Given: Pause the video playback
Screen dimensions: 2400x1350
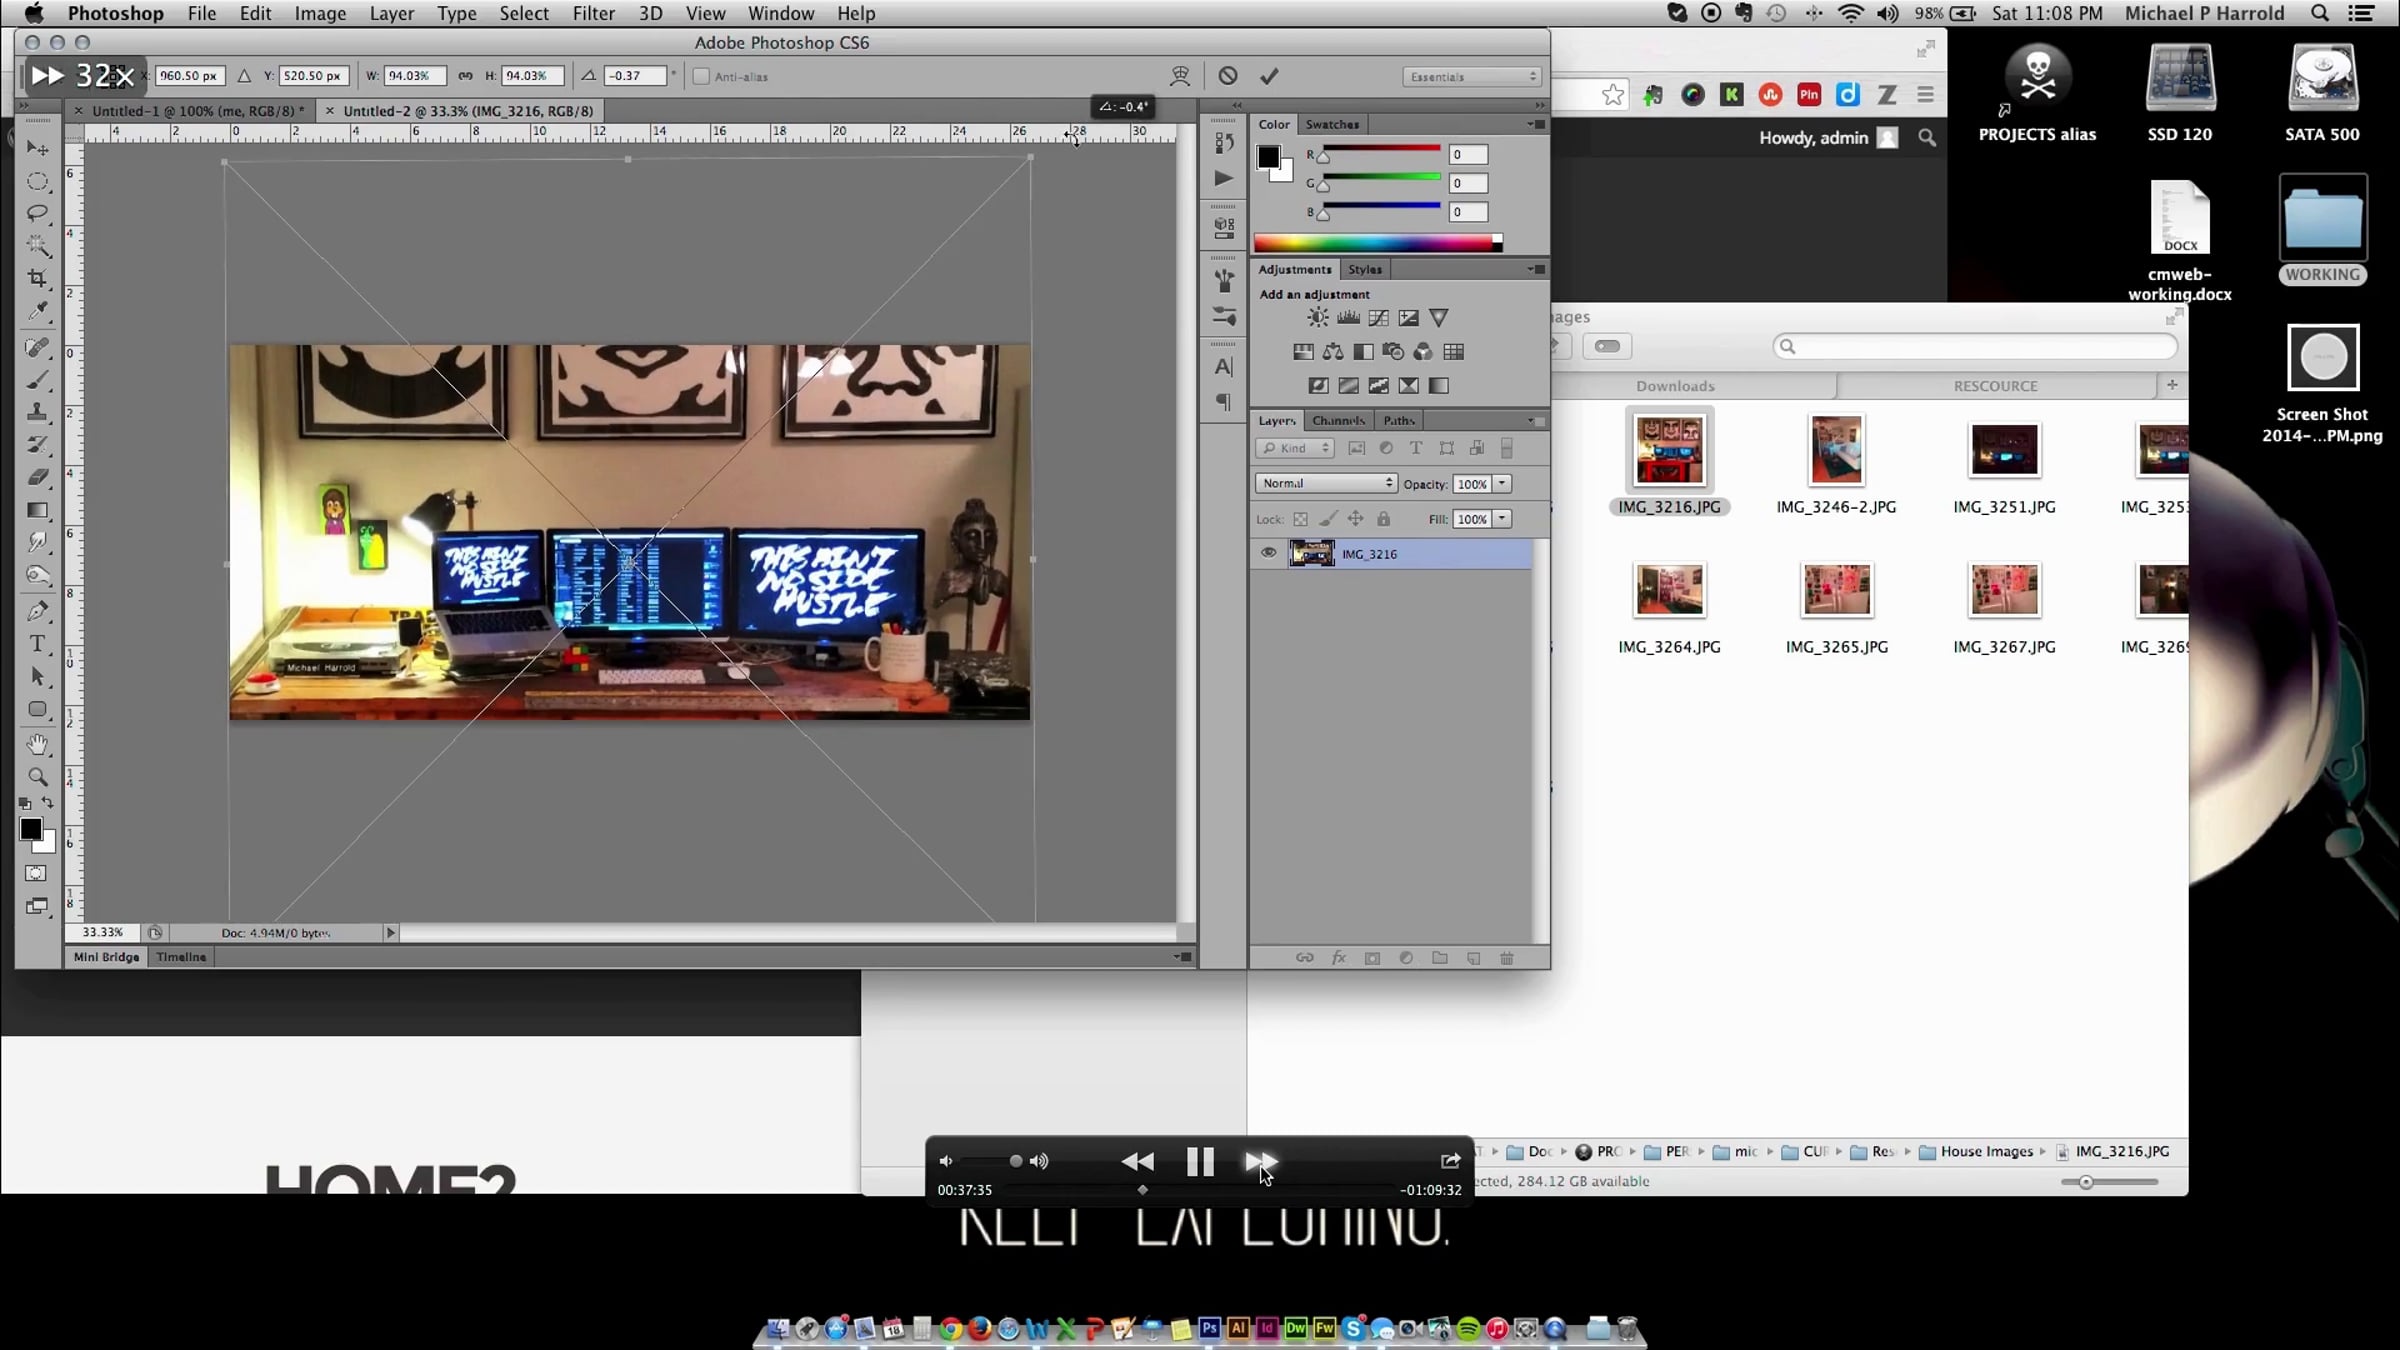Looking at the screenshot, I should coord(1199,1161).
